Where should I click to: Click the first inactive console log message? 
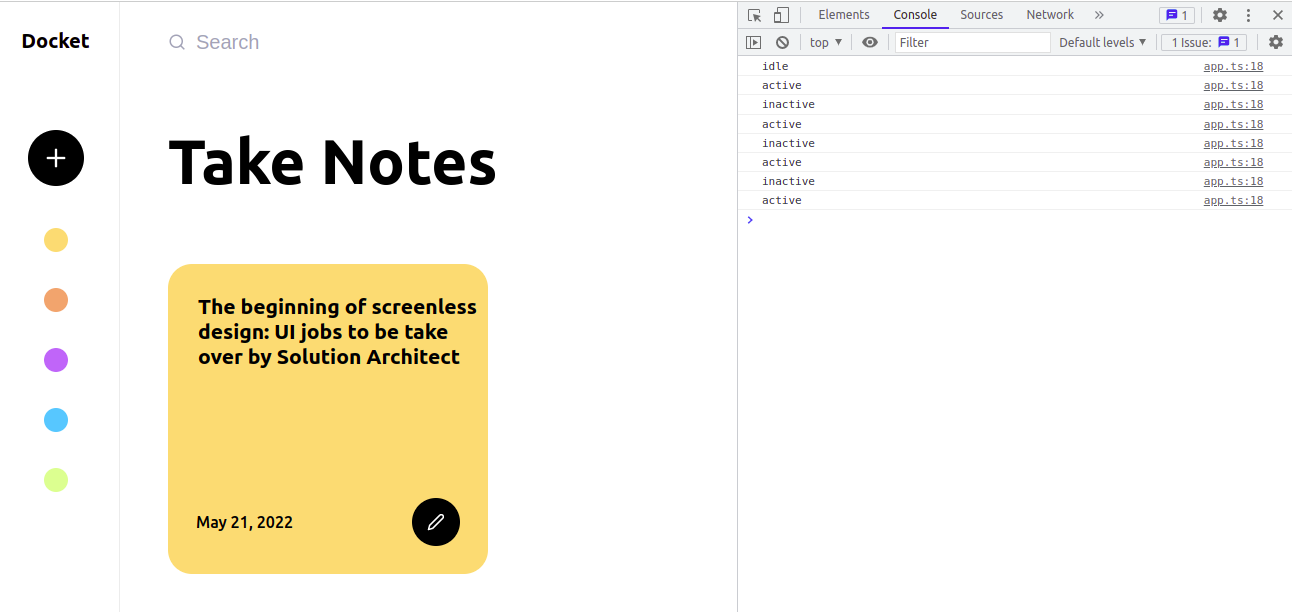pyautogui.click(x=788, y=104)
